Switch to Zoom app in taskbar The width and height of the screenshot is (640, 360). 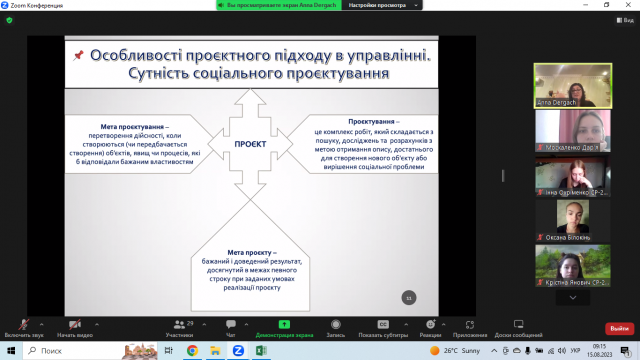(238, 351)
